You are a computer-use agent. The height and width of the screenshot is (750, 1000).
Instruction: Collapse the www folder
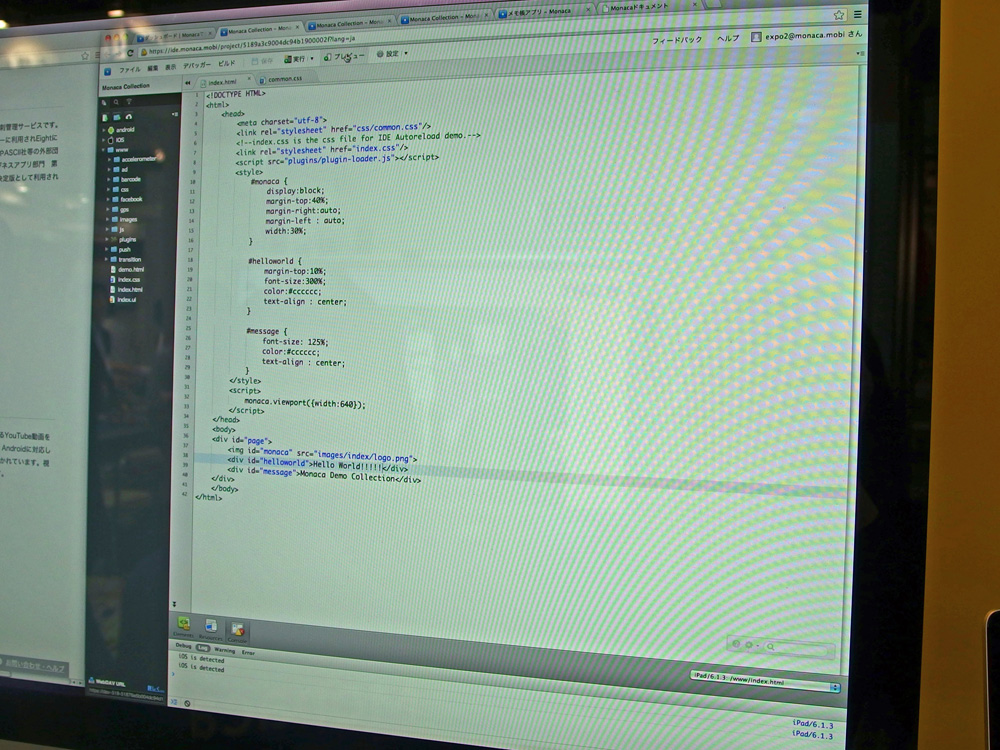[x=103, y=151]
